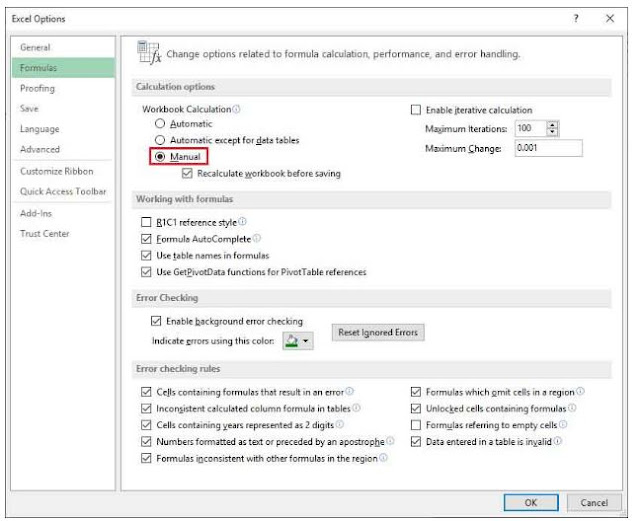Click info icon for invalid table data

coord(558,441)
